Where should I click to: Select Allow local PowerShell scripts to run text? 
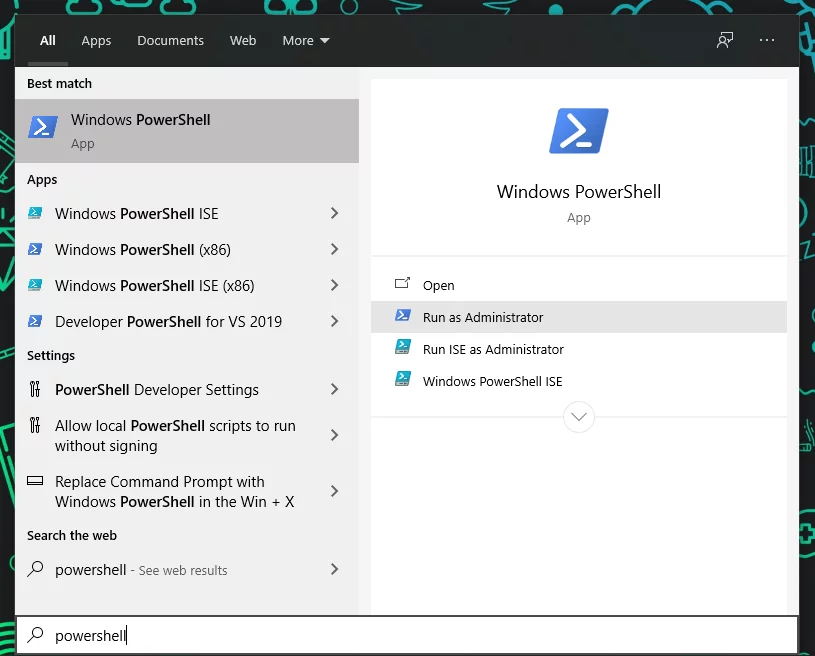click(175, 436)
